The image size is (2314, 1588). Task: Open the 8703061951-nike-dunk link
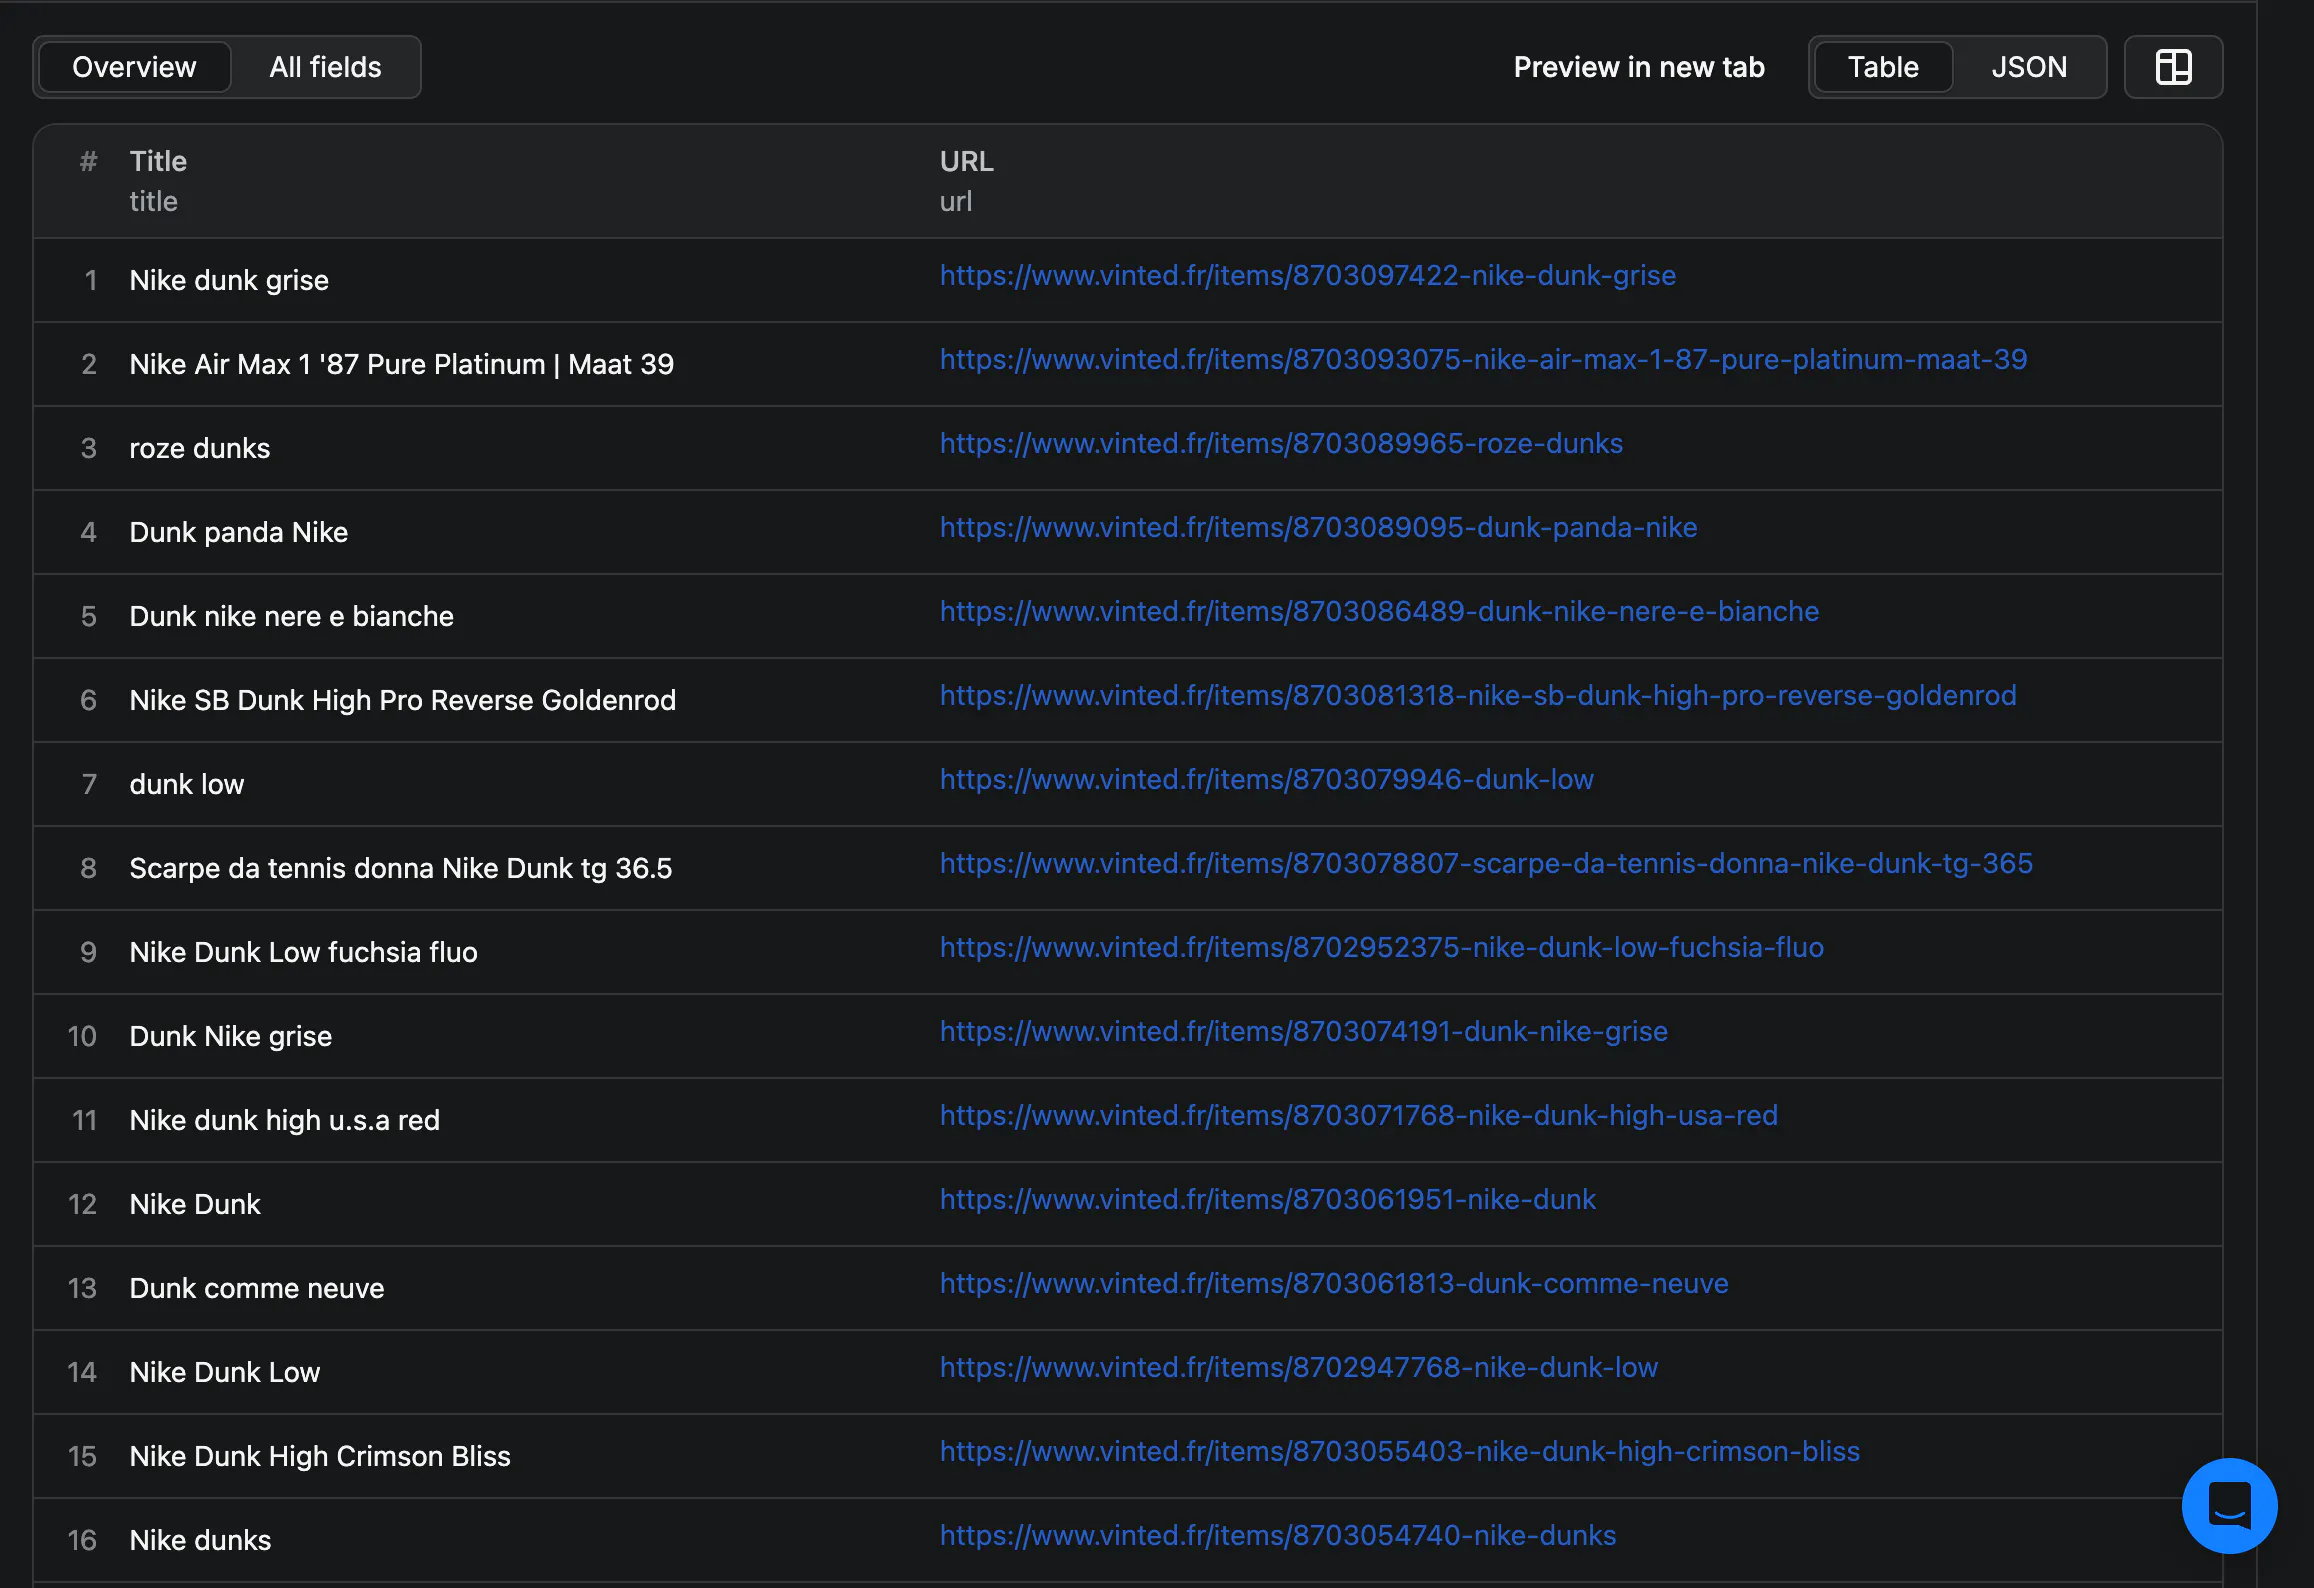[1267, 1199]
